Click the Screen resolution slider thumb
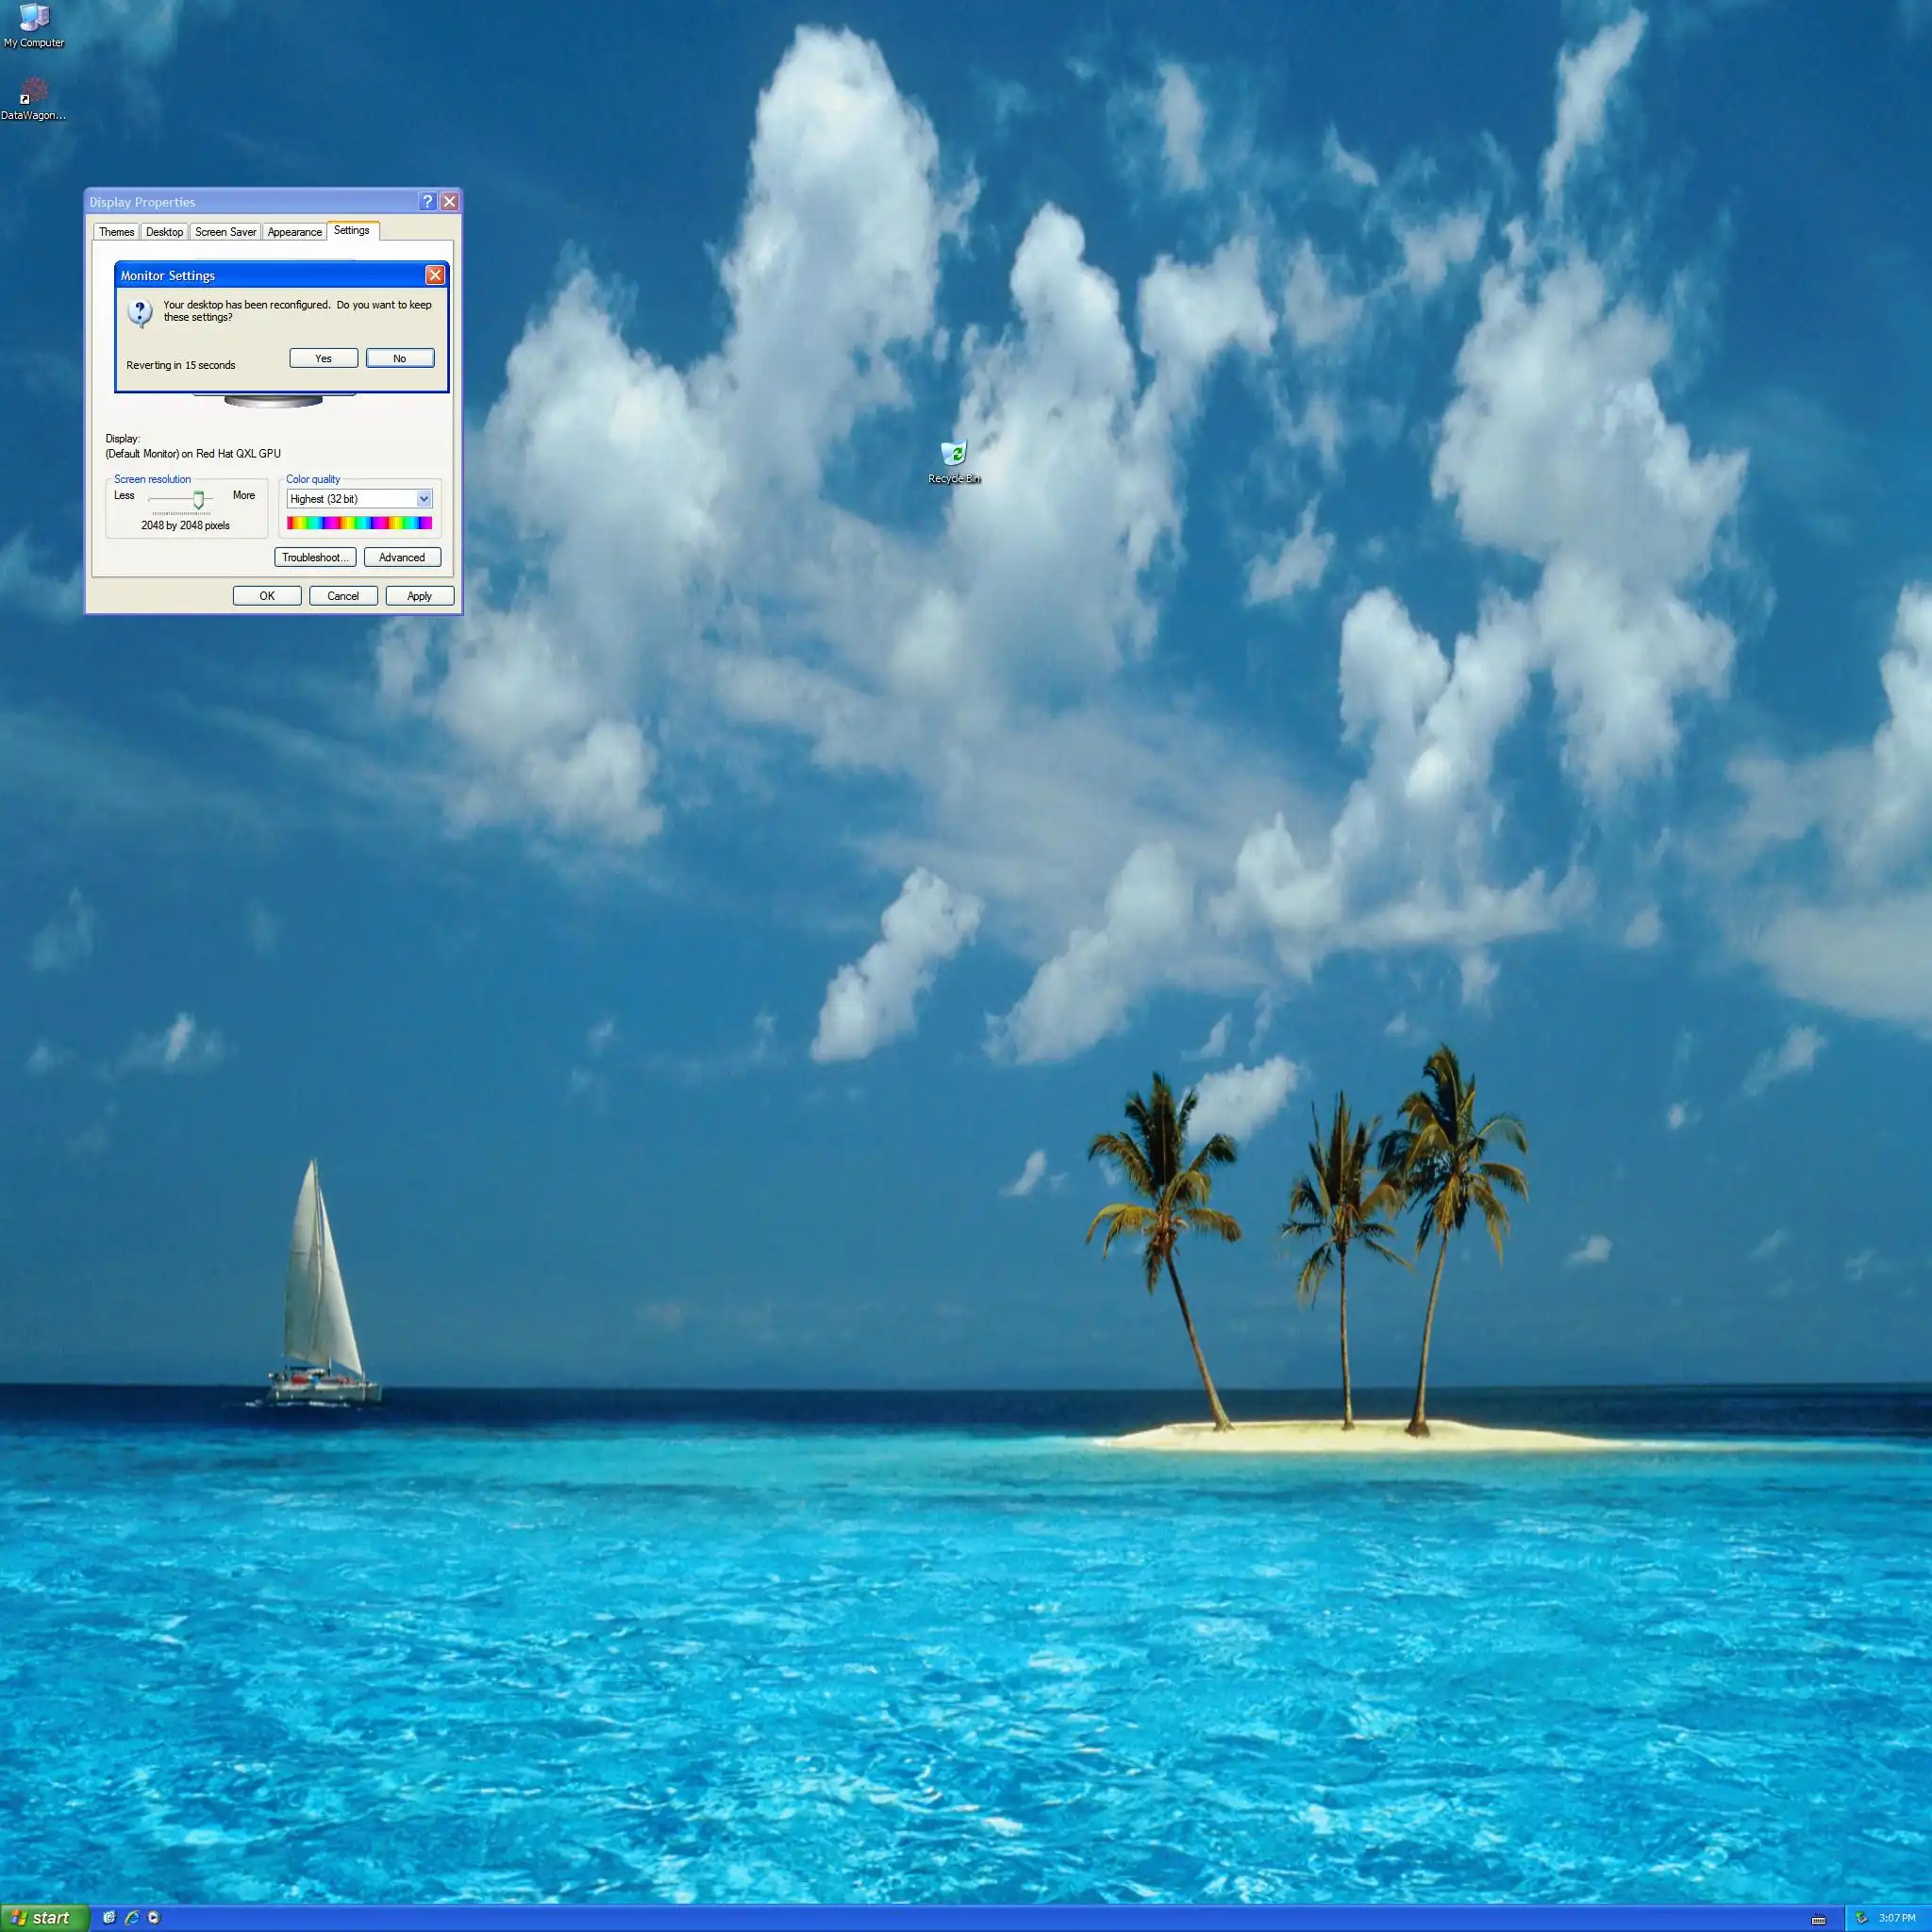This screenshot has width=1932, height=1932. [x=198, y=499]
